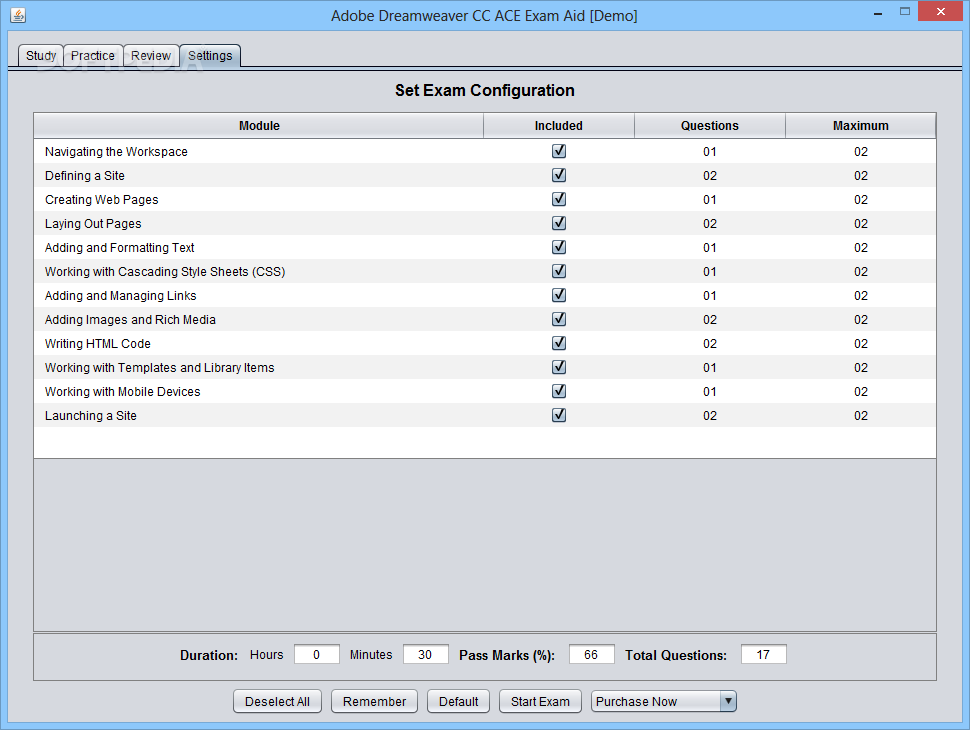Screen dimensions: 970x730
Task: Select Maximum cell for Adding and Managing Links
Action: coord(861,296)
